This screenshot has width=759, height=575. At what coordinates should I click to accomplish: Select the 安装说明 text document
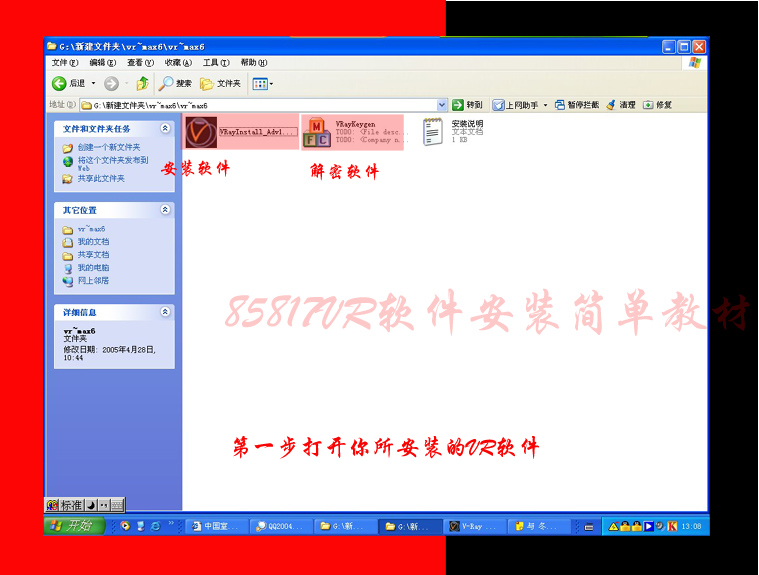(453, 132)
